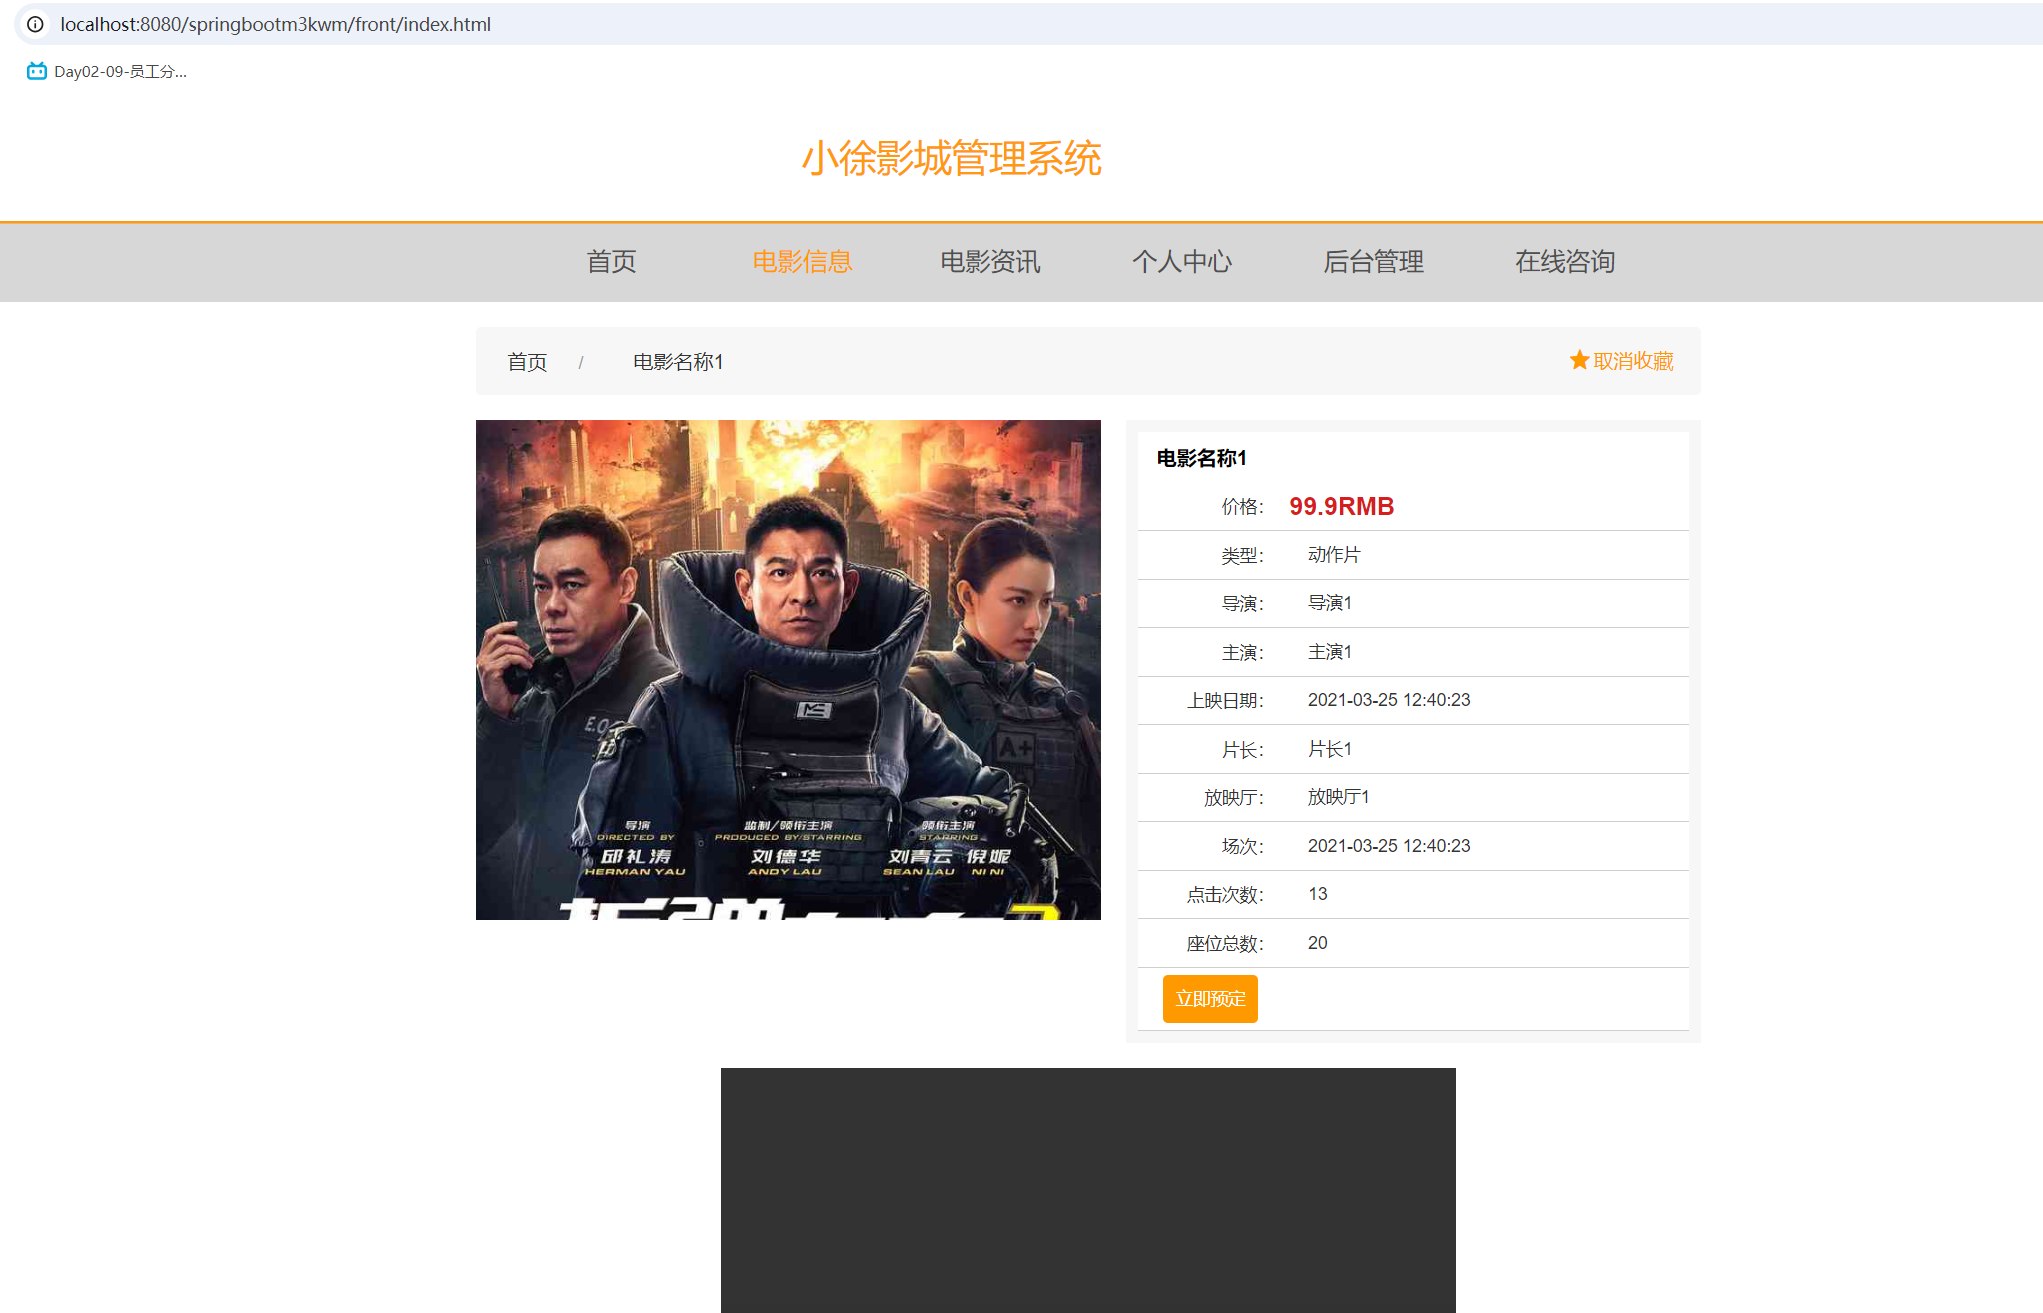Click the browser address bar URL

[x=275, y=24]
